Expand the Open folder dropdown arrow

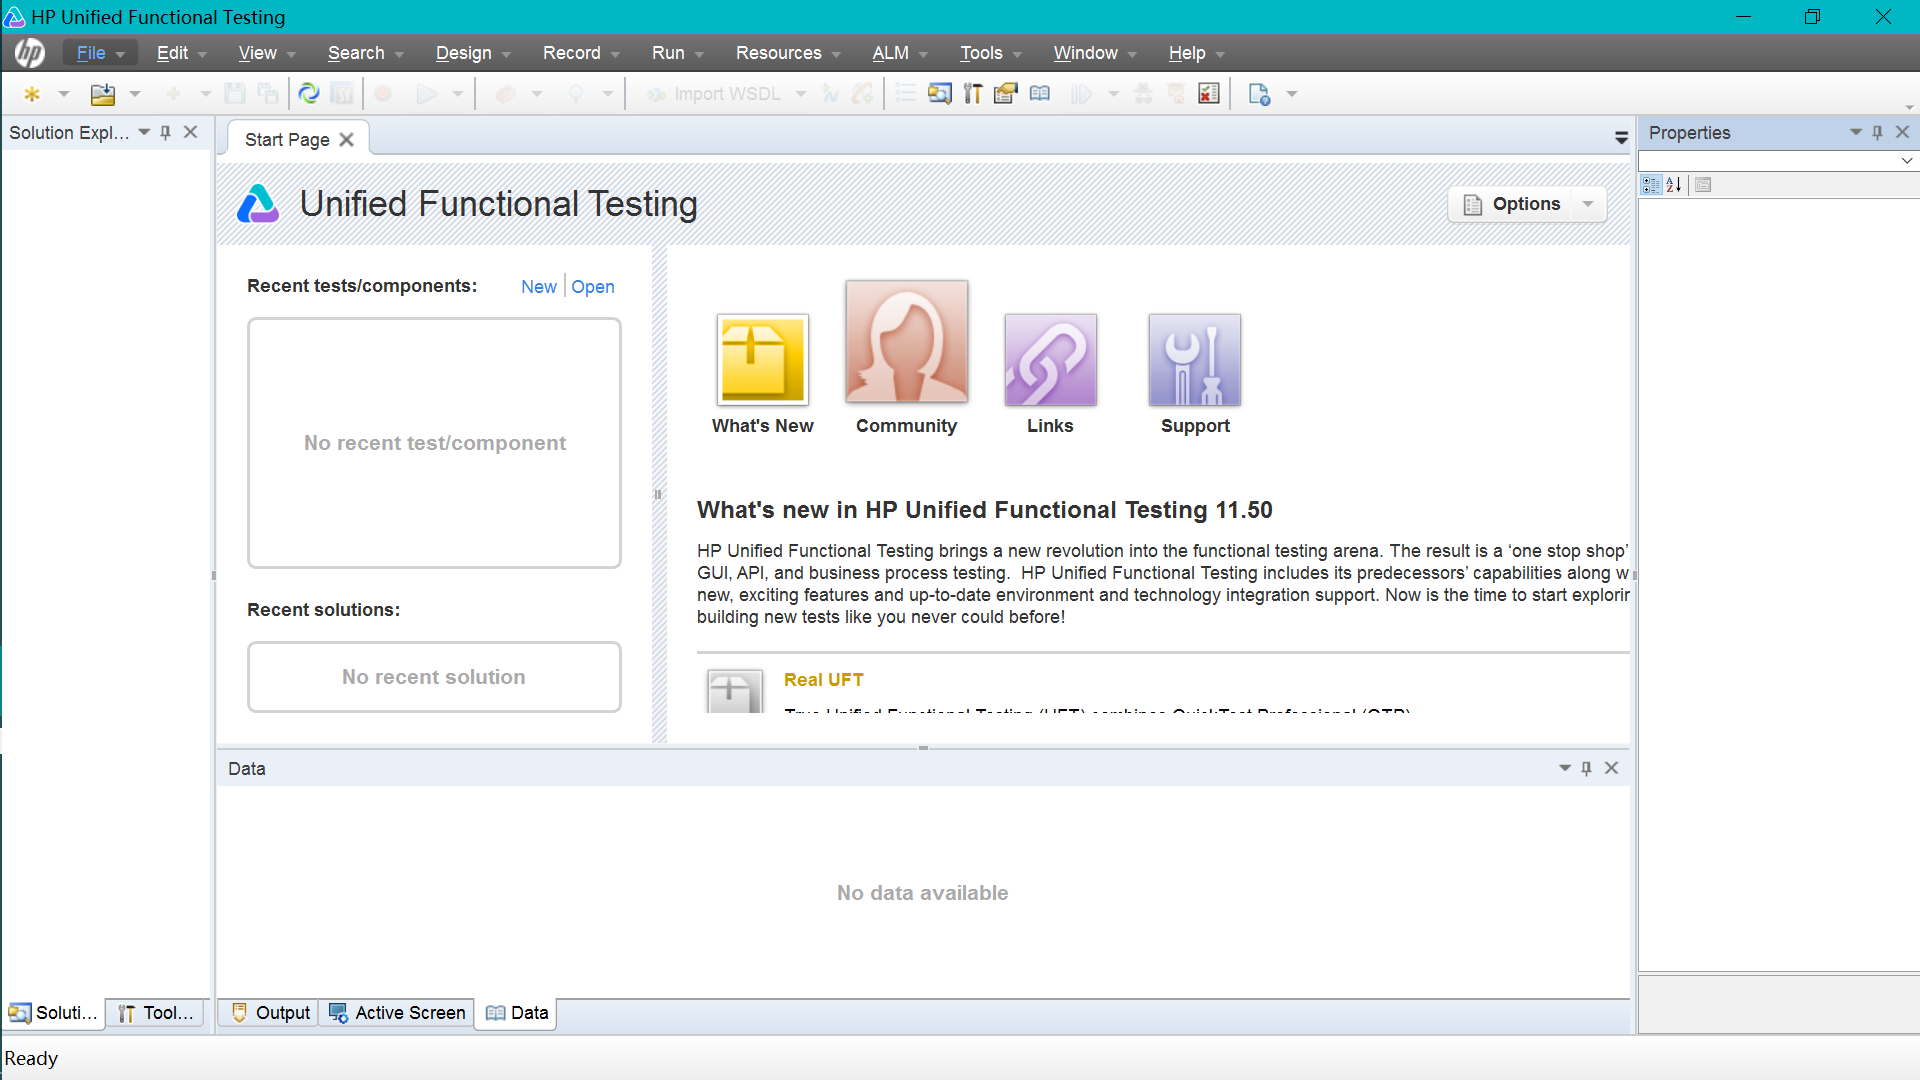135,94
